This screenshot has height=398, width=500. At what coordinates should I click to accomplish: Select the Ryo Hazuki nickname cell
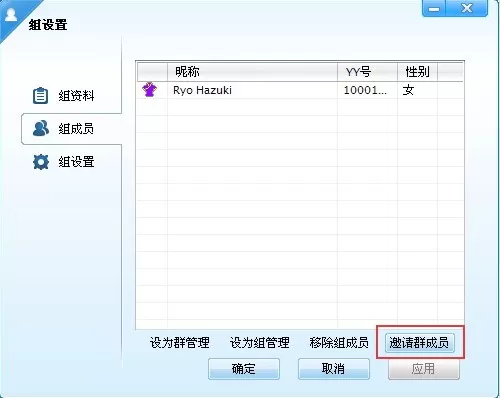point(252,90)
